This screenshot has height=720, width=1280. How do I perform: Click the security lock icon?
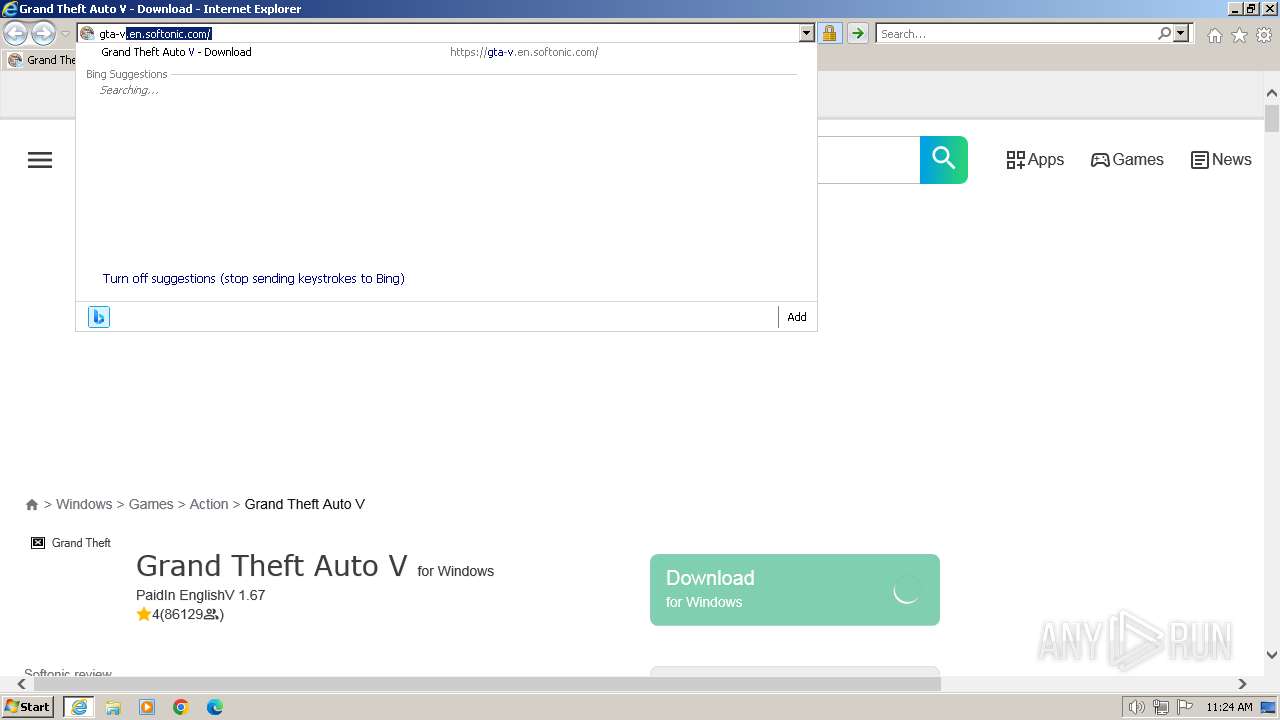tap(829, 33)
